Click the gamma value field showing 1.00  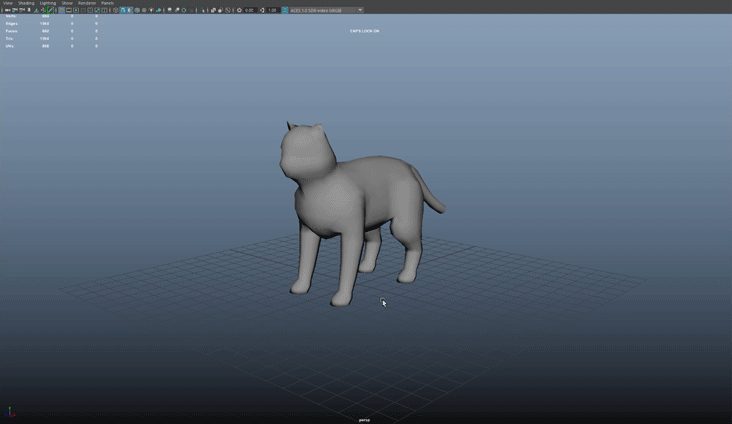click(272, 10)
